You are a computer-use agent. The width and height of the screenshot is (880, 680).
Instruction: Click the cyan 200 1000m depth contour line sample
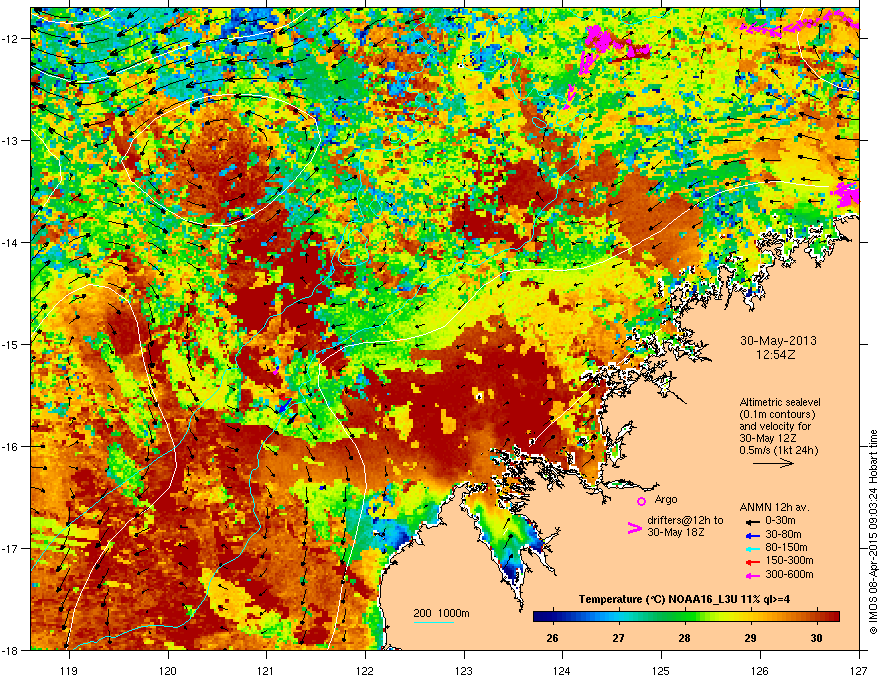coord(434,622)
